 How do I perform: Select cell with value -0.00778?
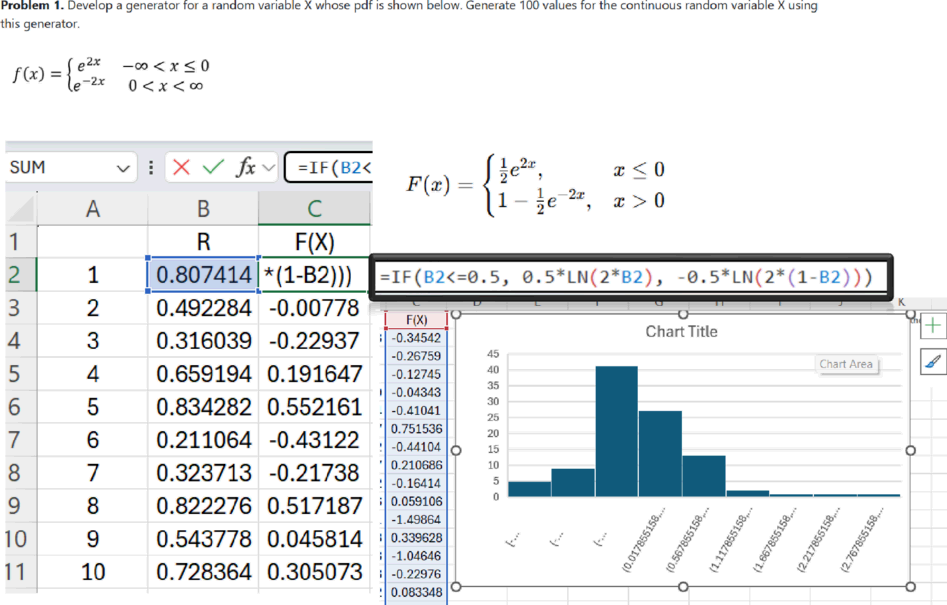click(x=314, y=308)
